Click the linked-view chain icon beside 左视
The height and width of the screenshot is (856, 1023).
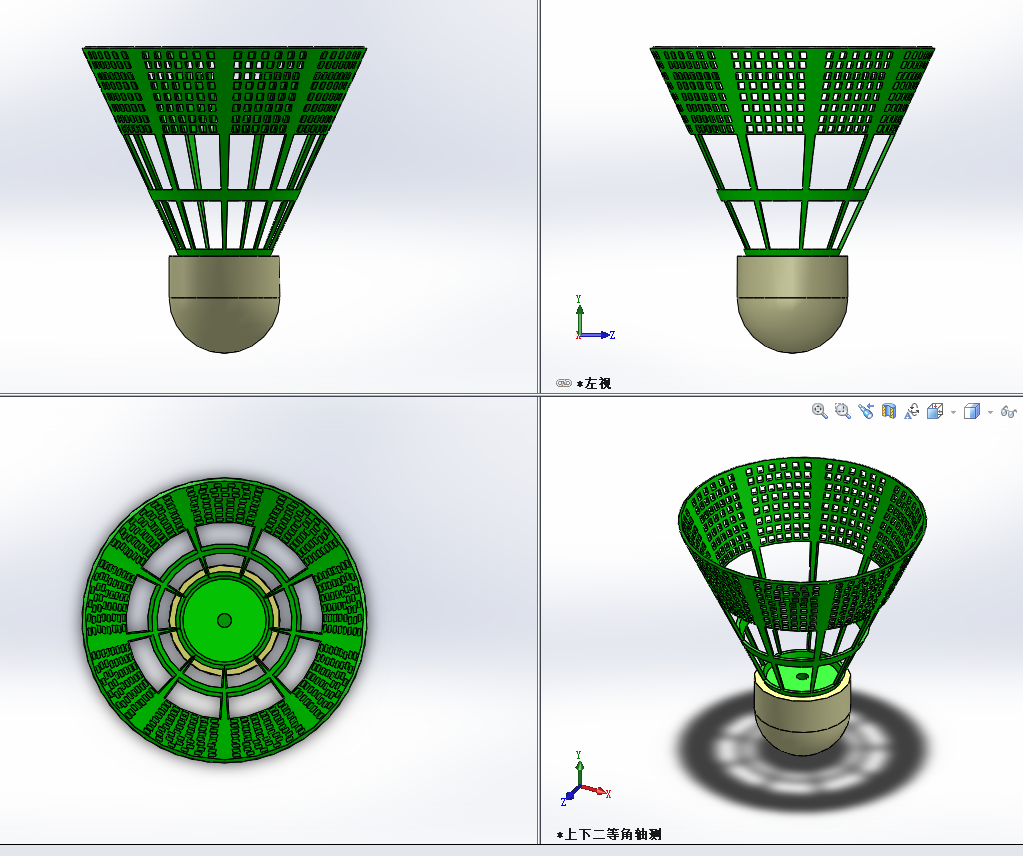coord(564,383)
